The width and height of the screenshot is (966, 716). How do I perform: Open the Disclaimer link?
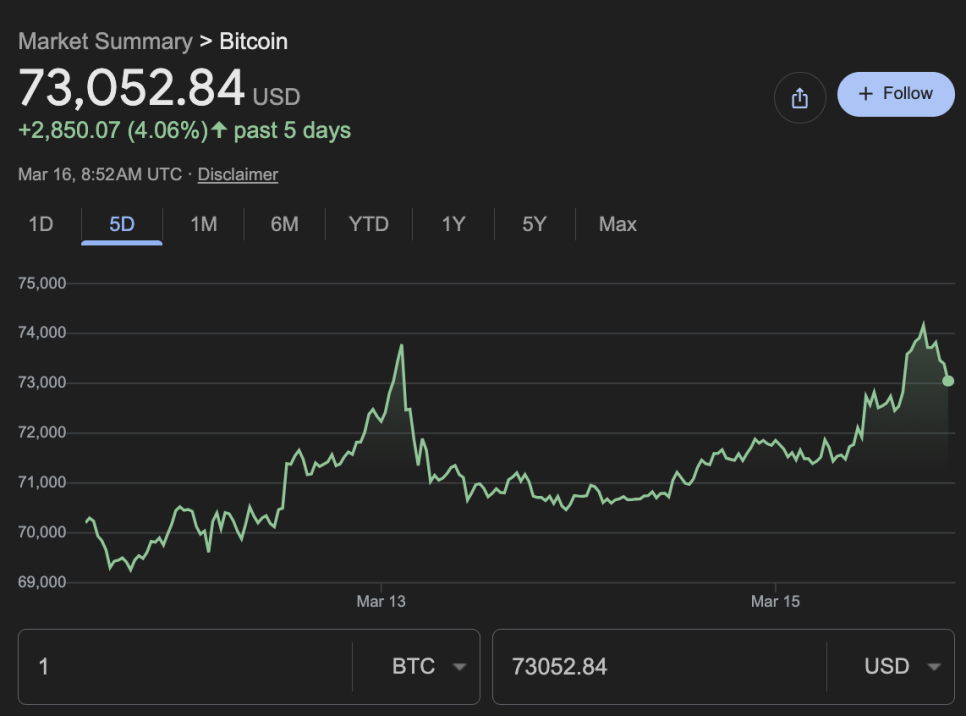(238, 174)
